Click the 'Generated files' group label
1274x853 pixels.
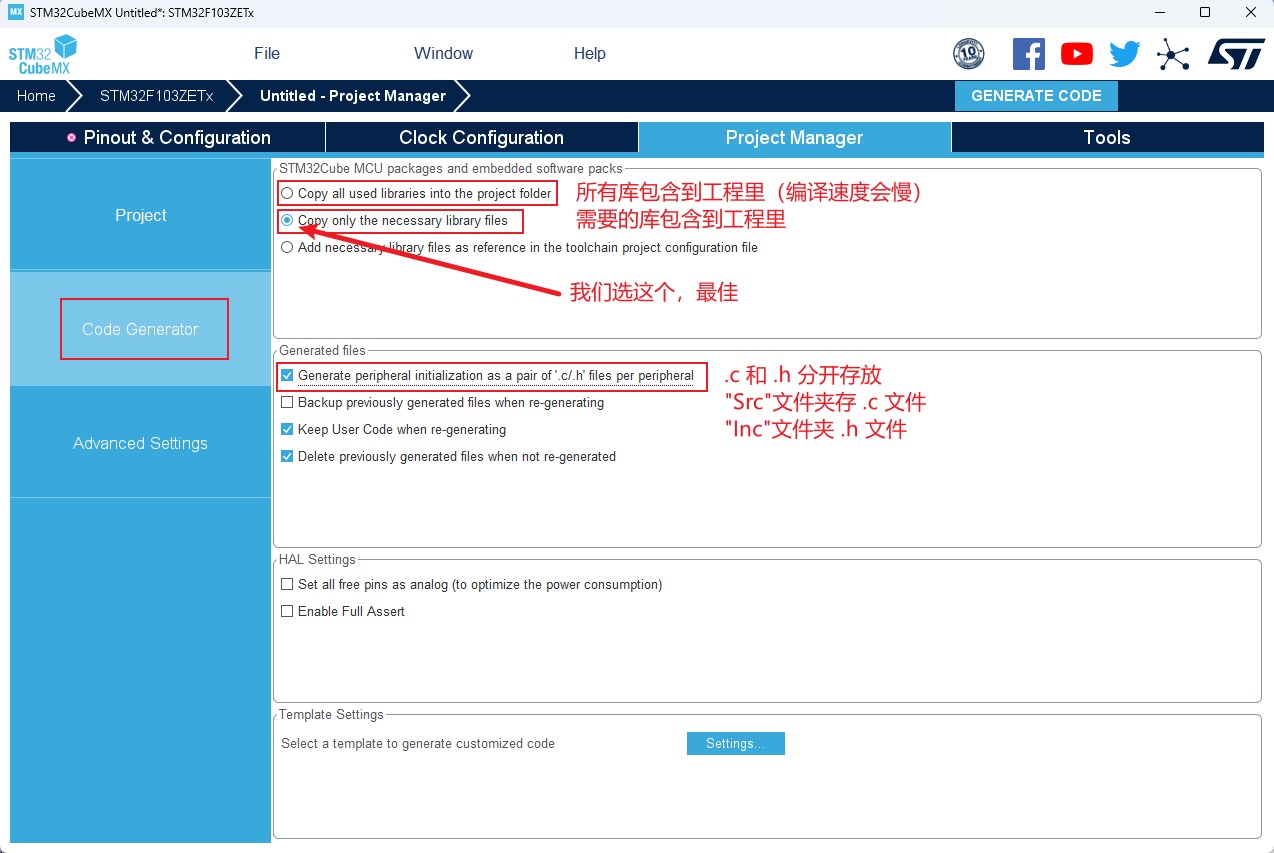(x=322, y=351)
